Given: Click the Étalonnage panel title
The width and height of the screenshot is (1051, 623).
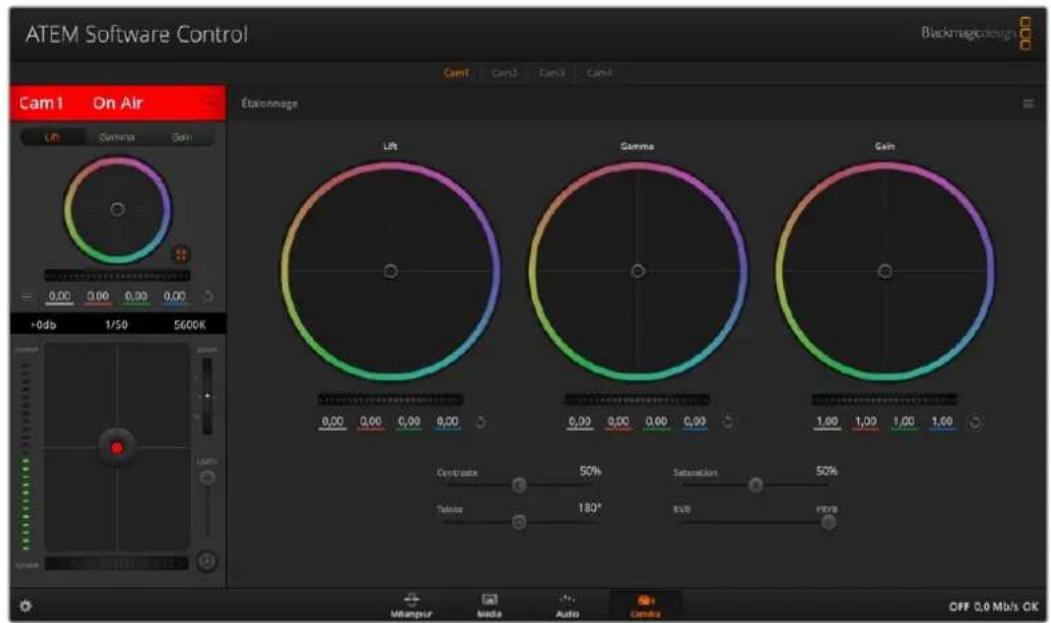Looking at the screenshot, I should click(x=269, y=104).
